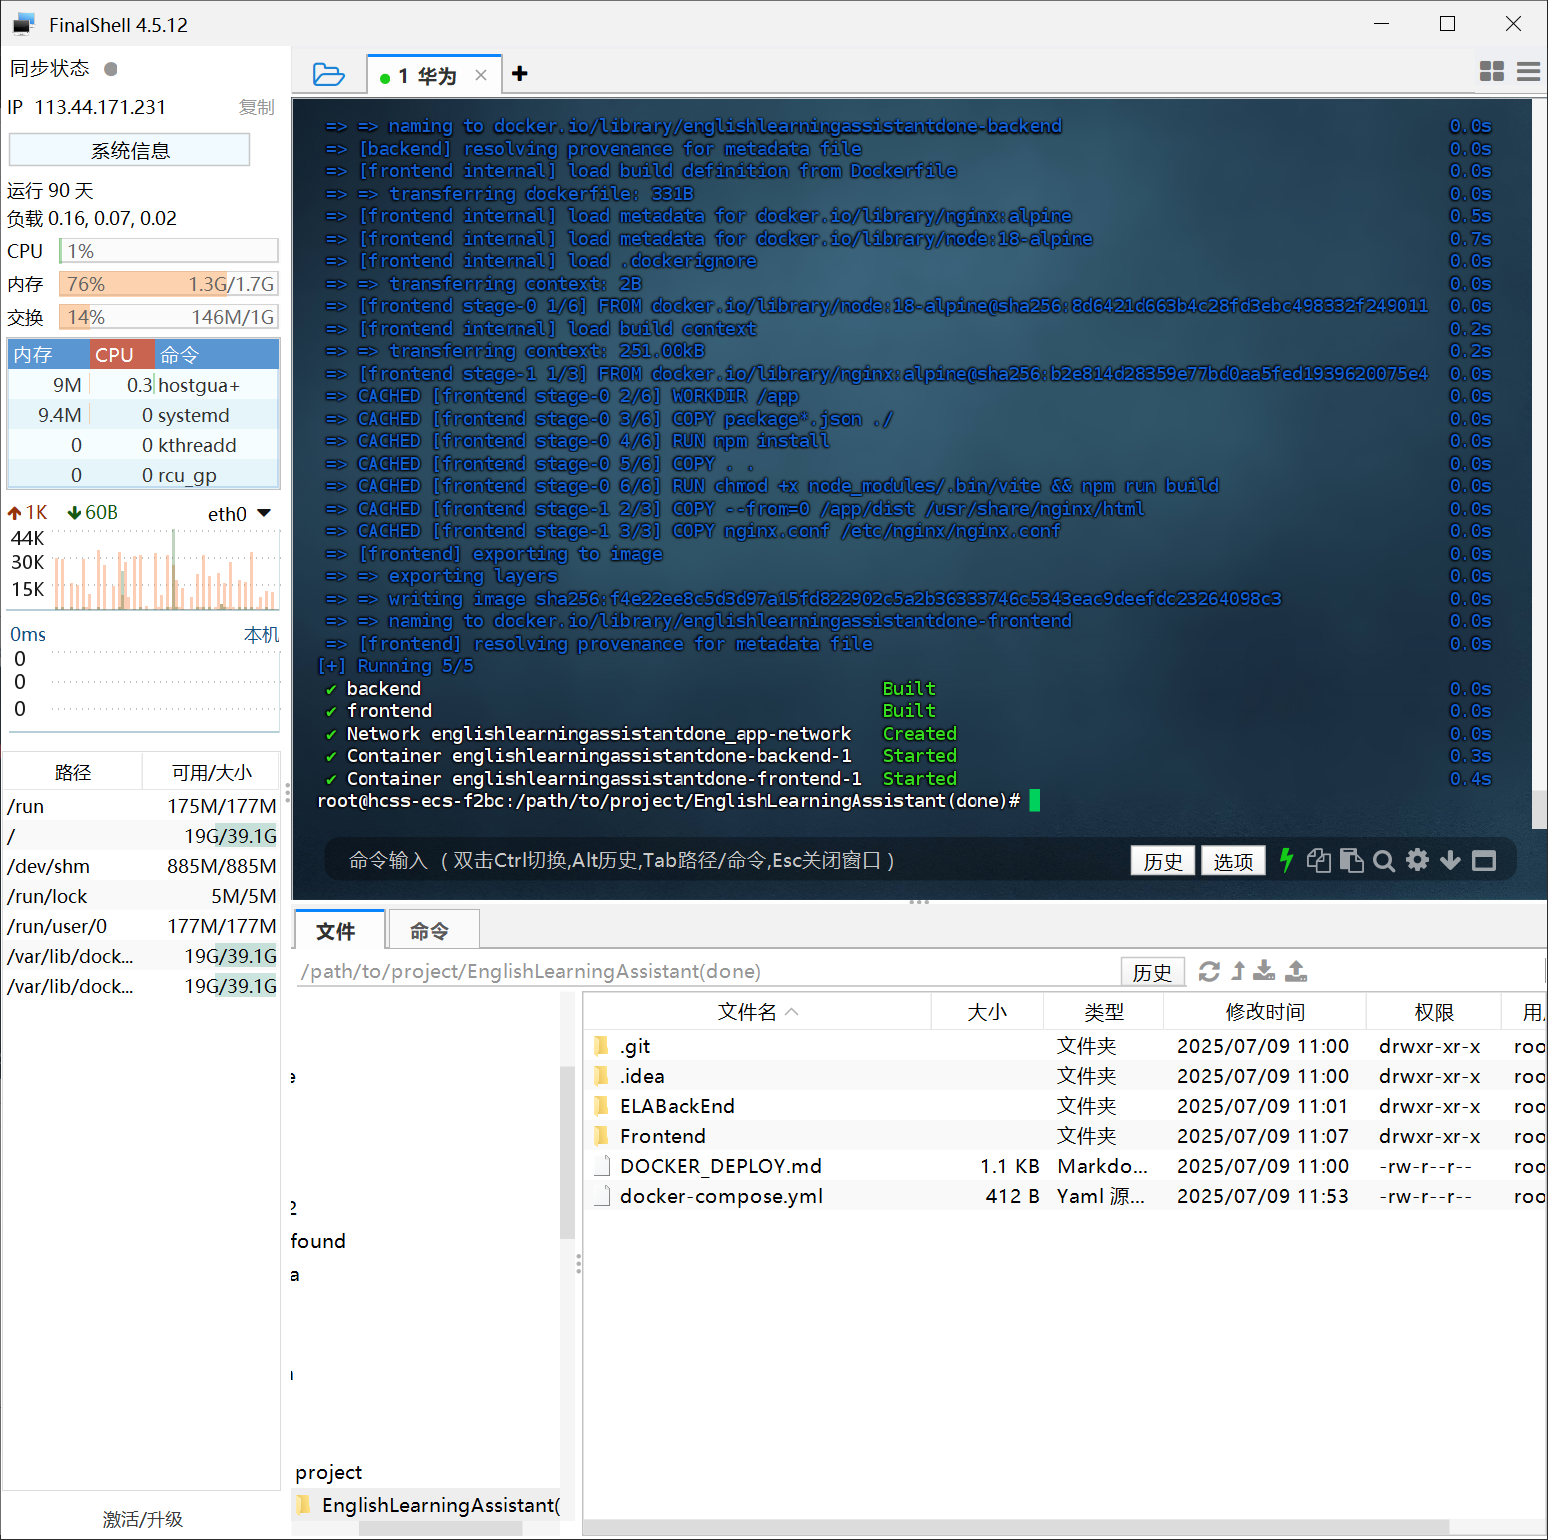Select the kthreadd process row
This screenshot has height=1540, width=1548.
(143, 445)
